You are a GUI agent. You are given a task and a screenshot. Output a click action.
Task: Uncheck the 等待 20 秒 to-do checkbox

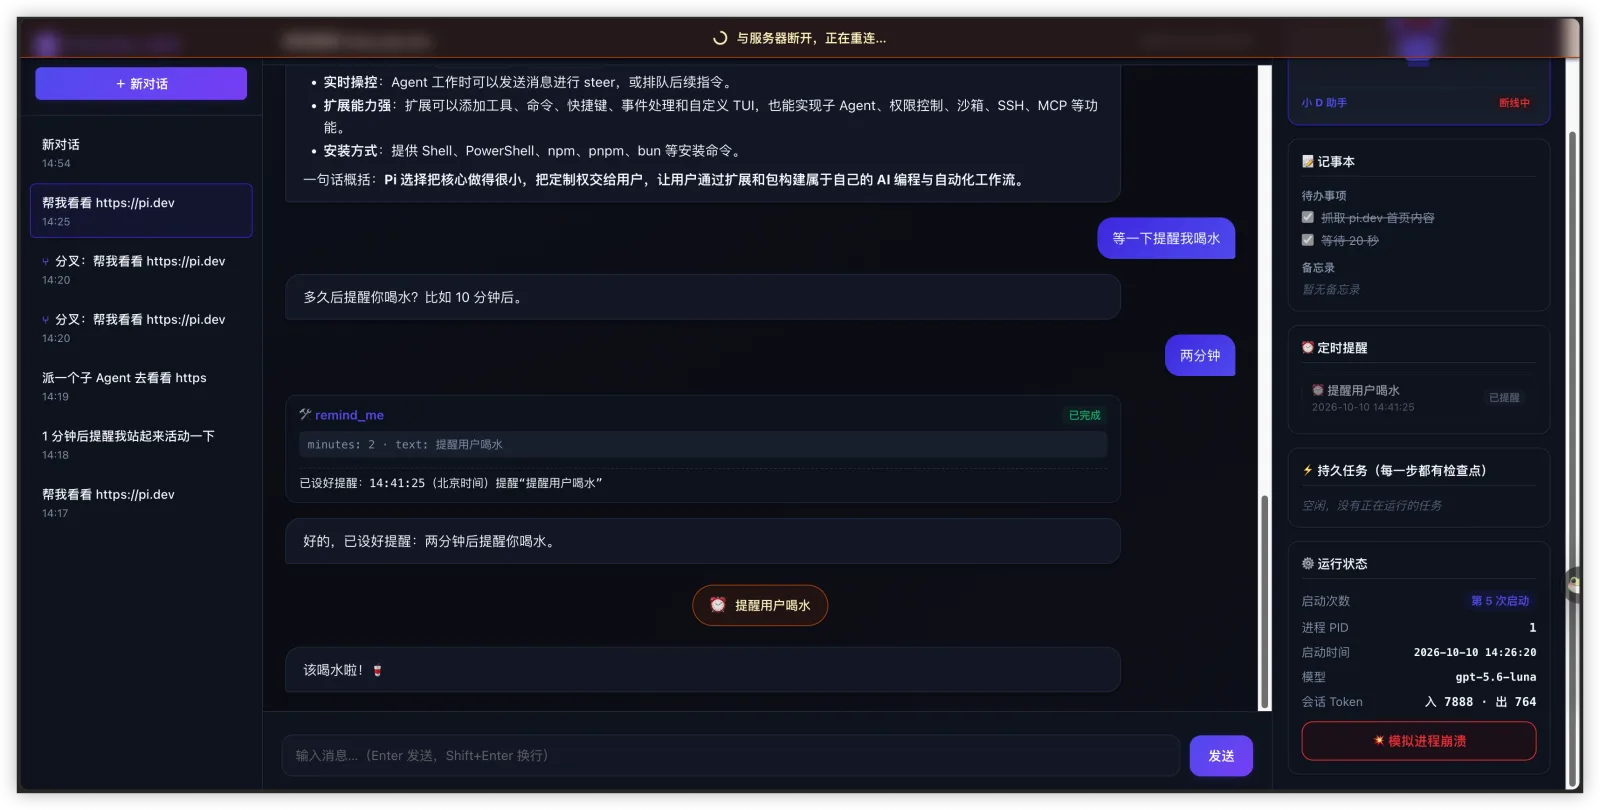(1308, 240)
